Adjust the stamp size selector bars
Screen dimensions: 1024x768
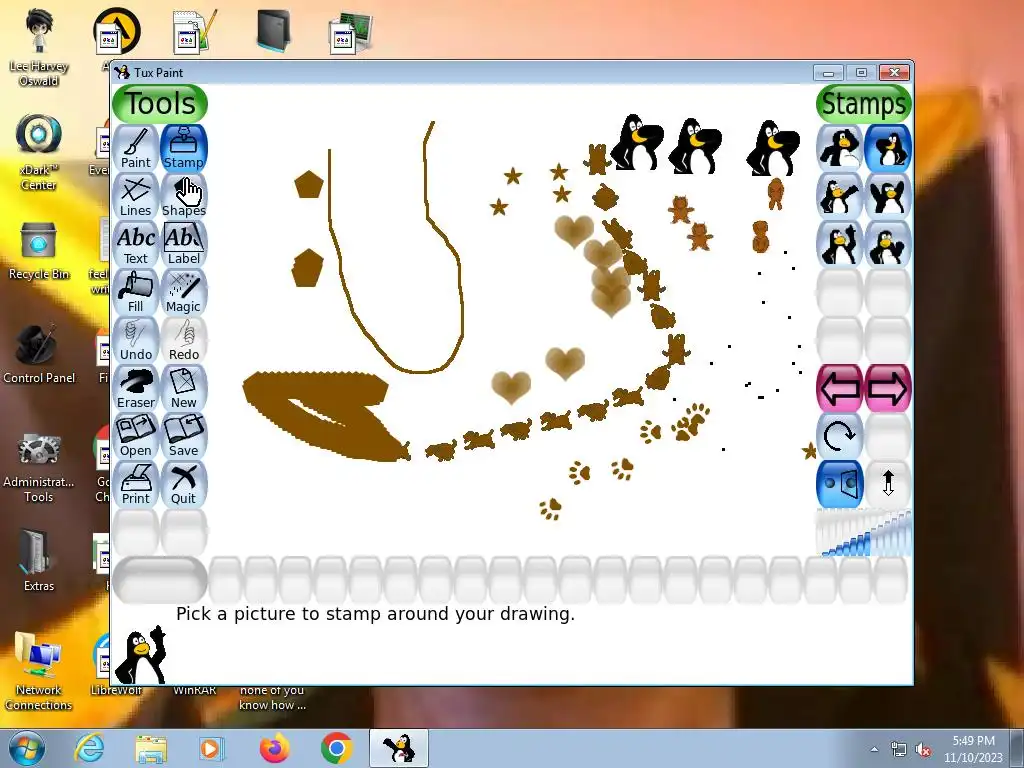[x=864, y=533]
